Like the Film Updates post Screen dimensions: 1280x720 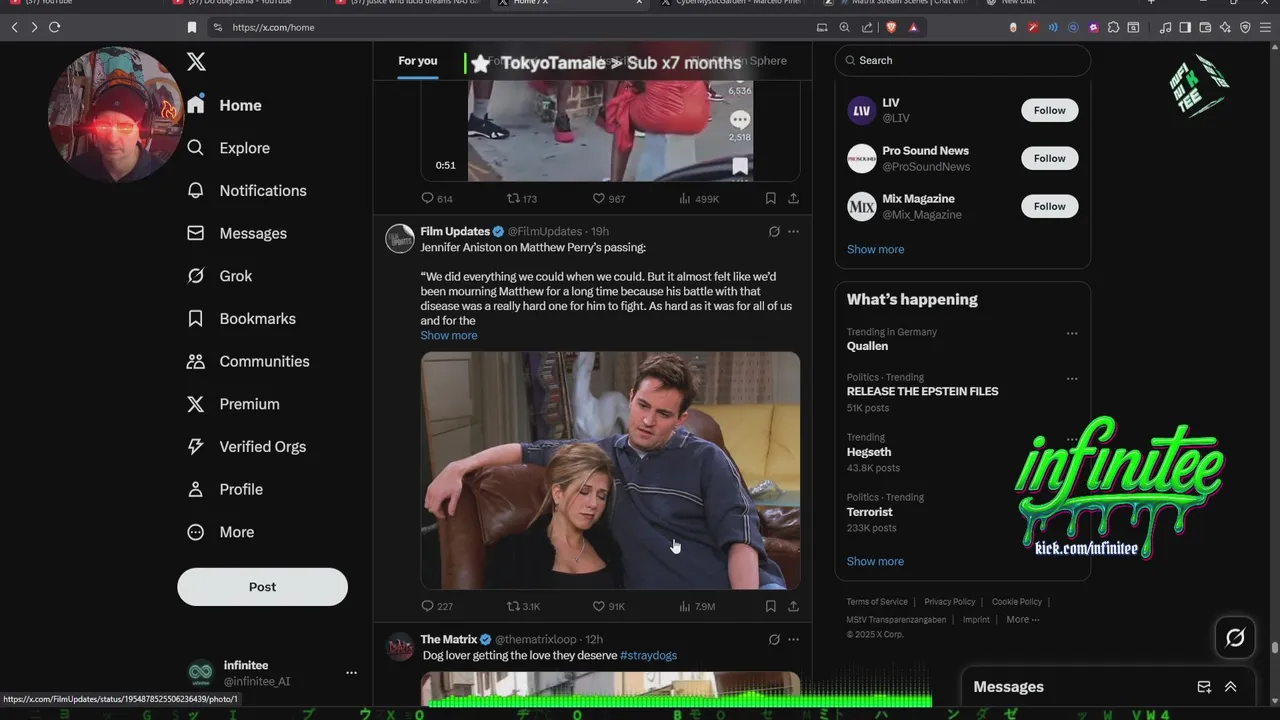608,606
